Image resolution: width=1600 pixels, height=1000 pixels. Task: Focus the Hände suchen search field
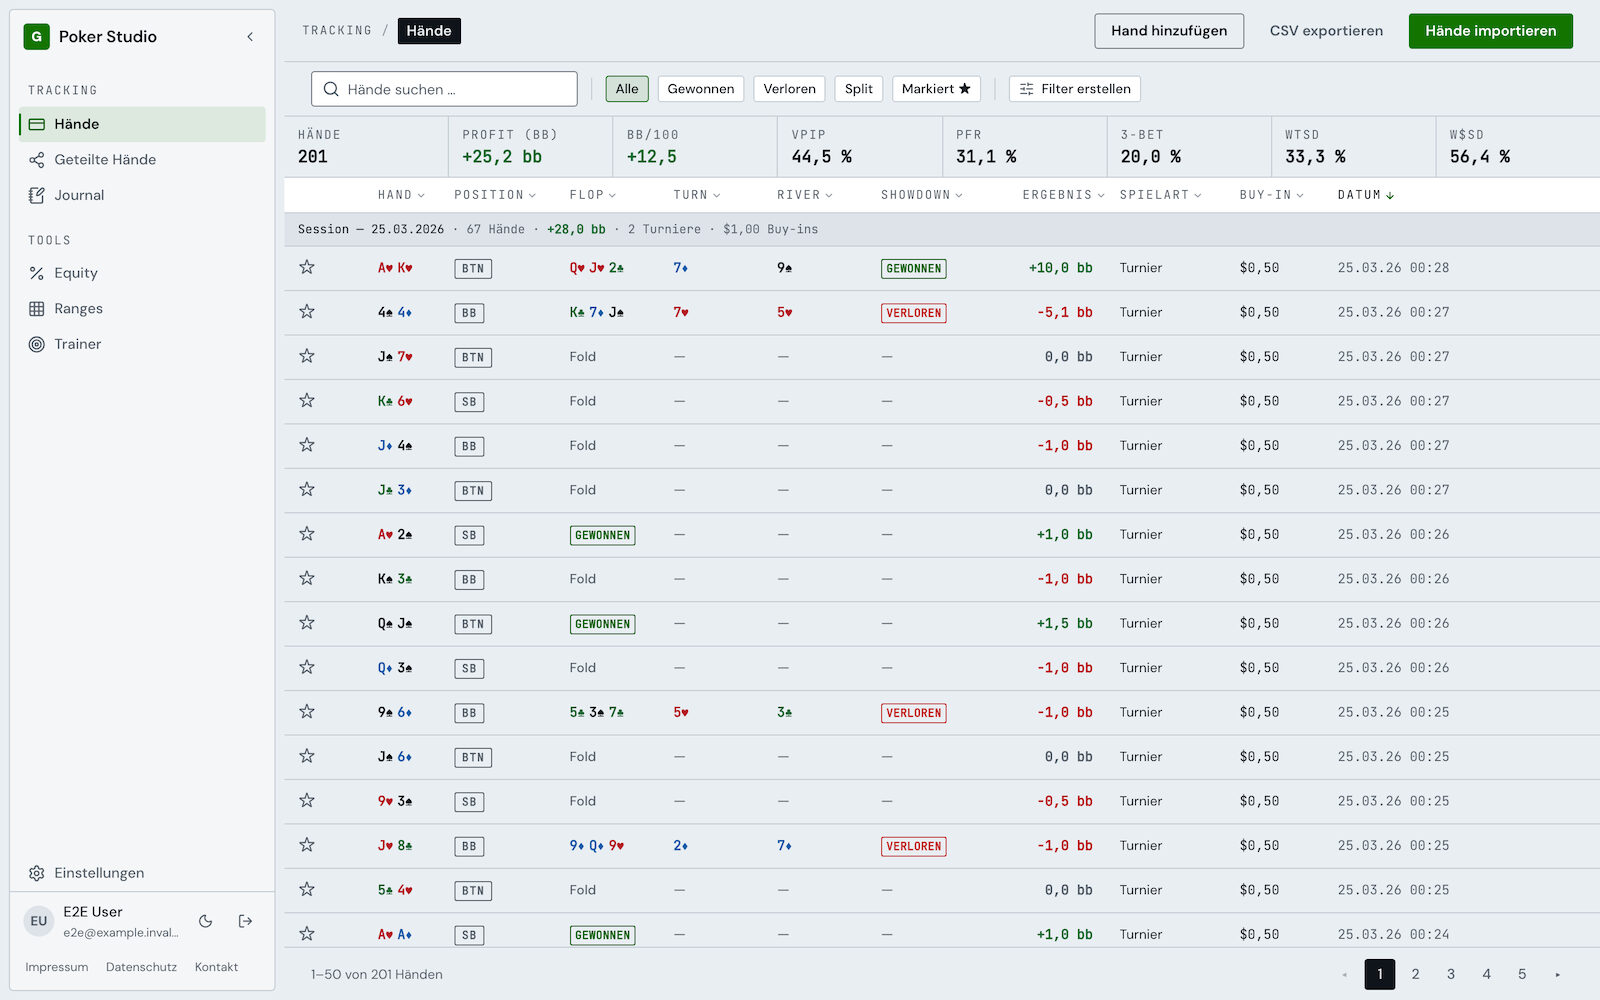(444, 89)
